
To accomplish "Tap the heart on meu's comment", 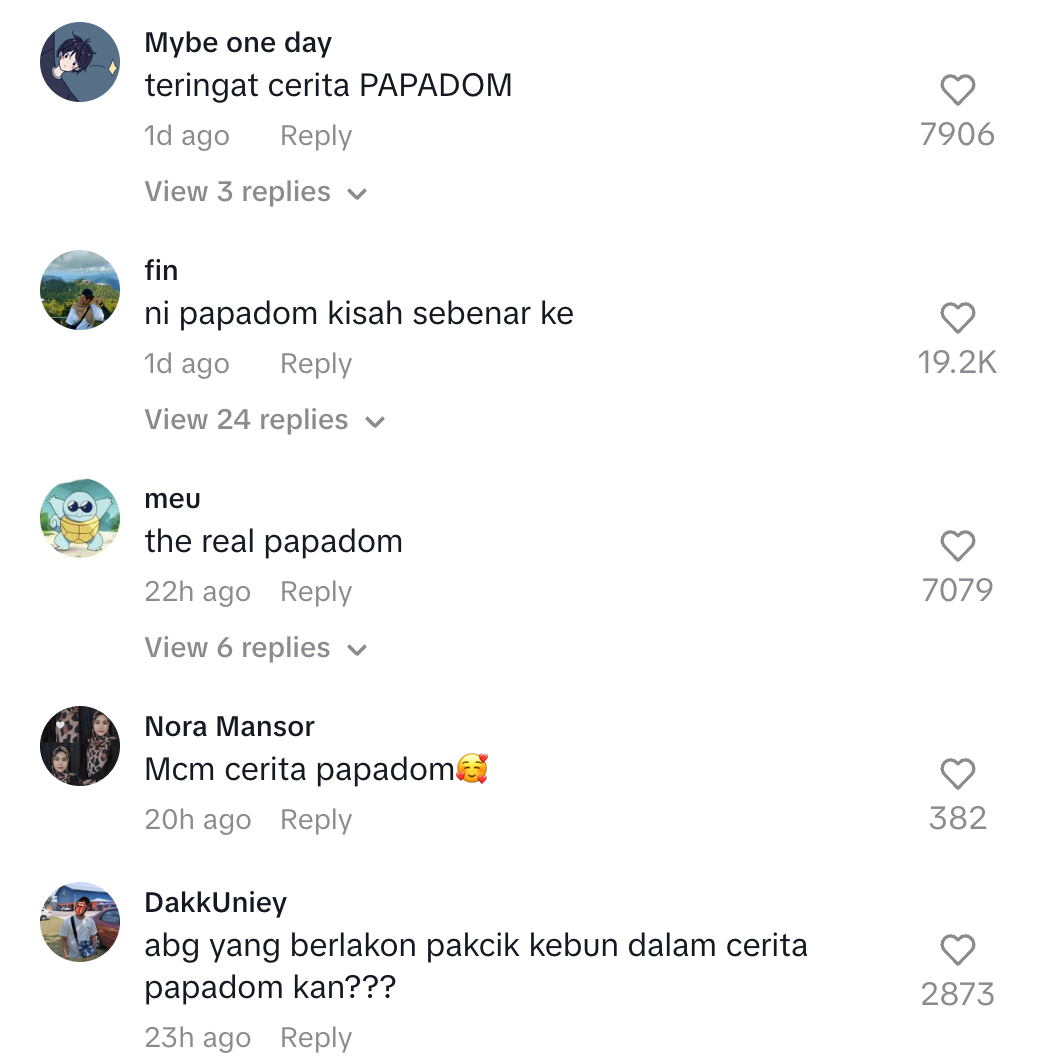I will 958,546.
